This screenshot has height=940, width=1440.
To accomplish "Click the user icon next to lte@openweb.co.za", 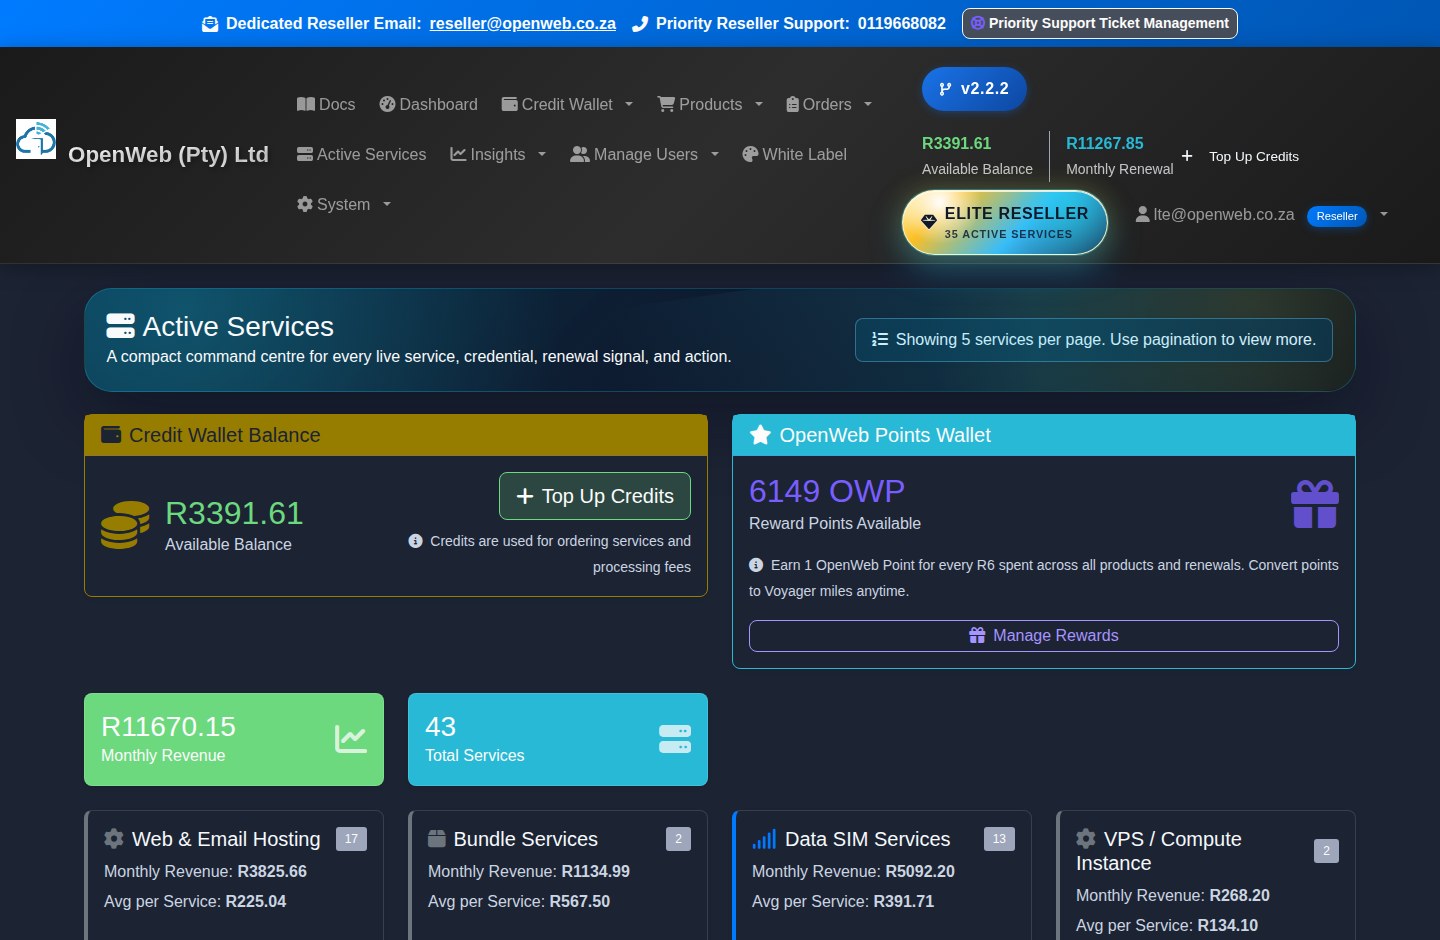I will click(1143, 214).
